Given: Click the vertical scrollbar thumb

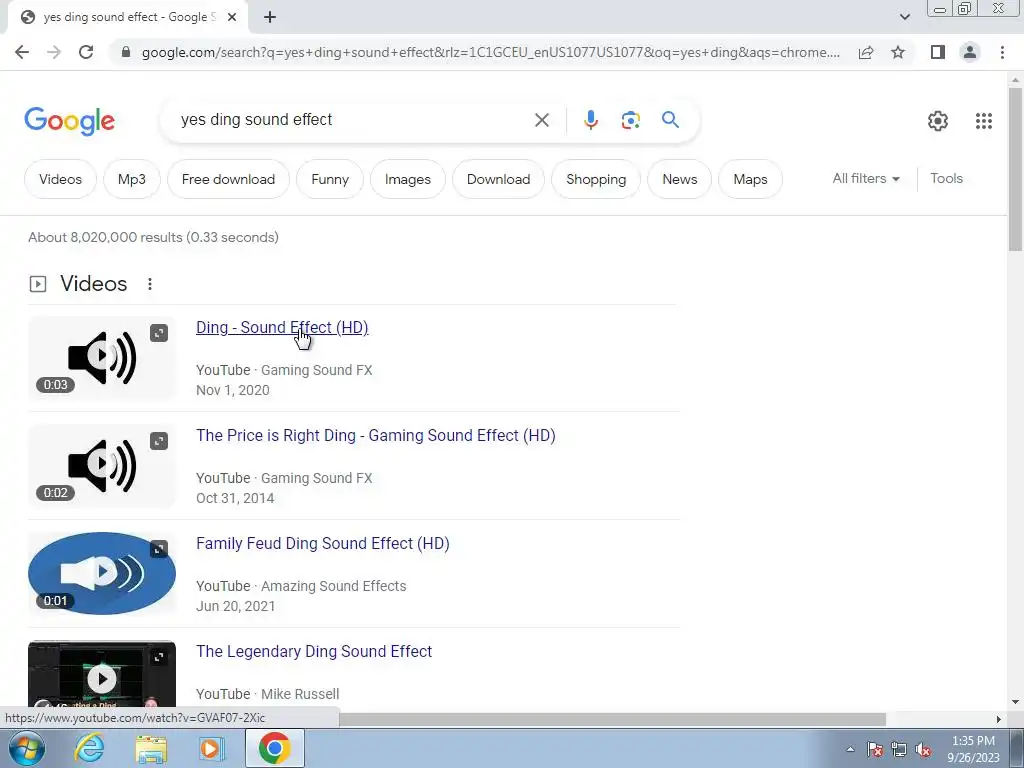Looking at the screenshot, I should click(x=1015, y=169).
